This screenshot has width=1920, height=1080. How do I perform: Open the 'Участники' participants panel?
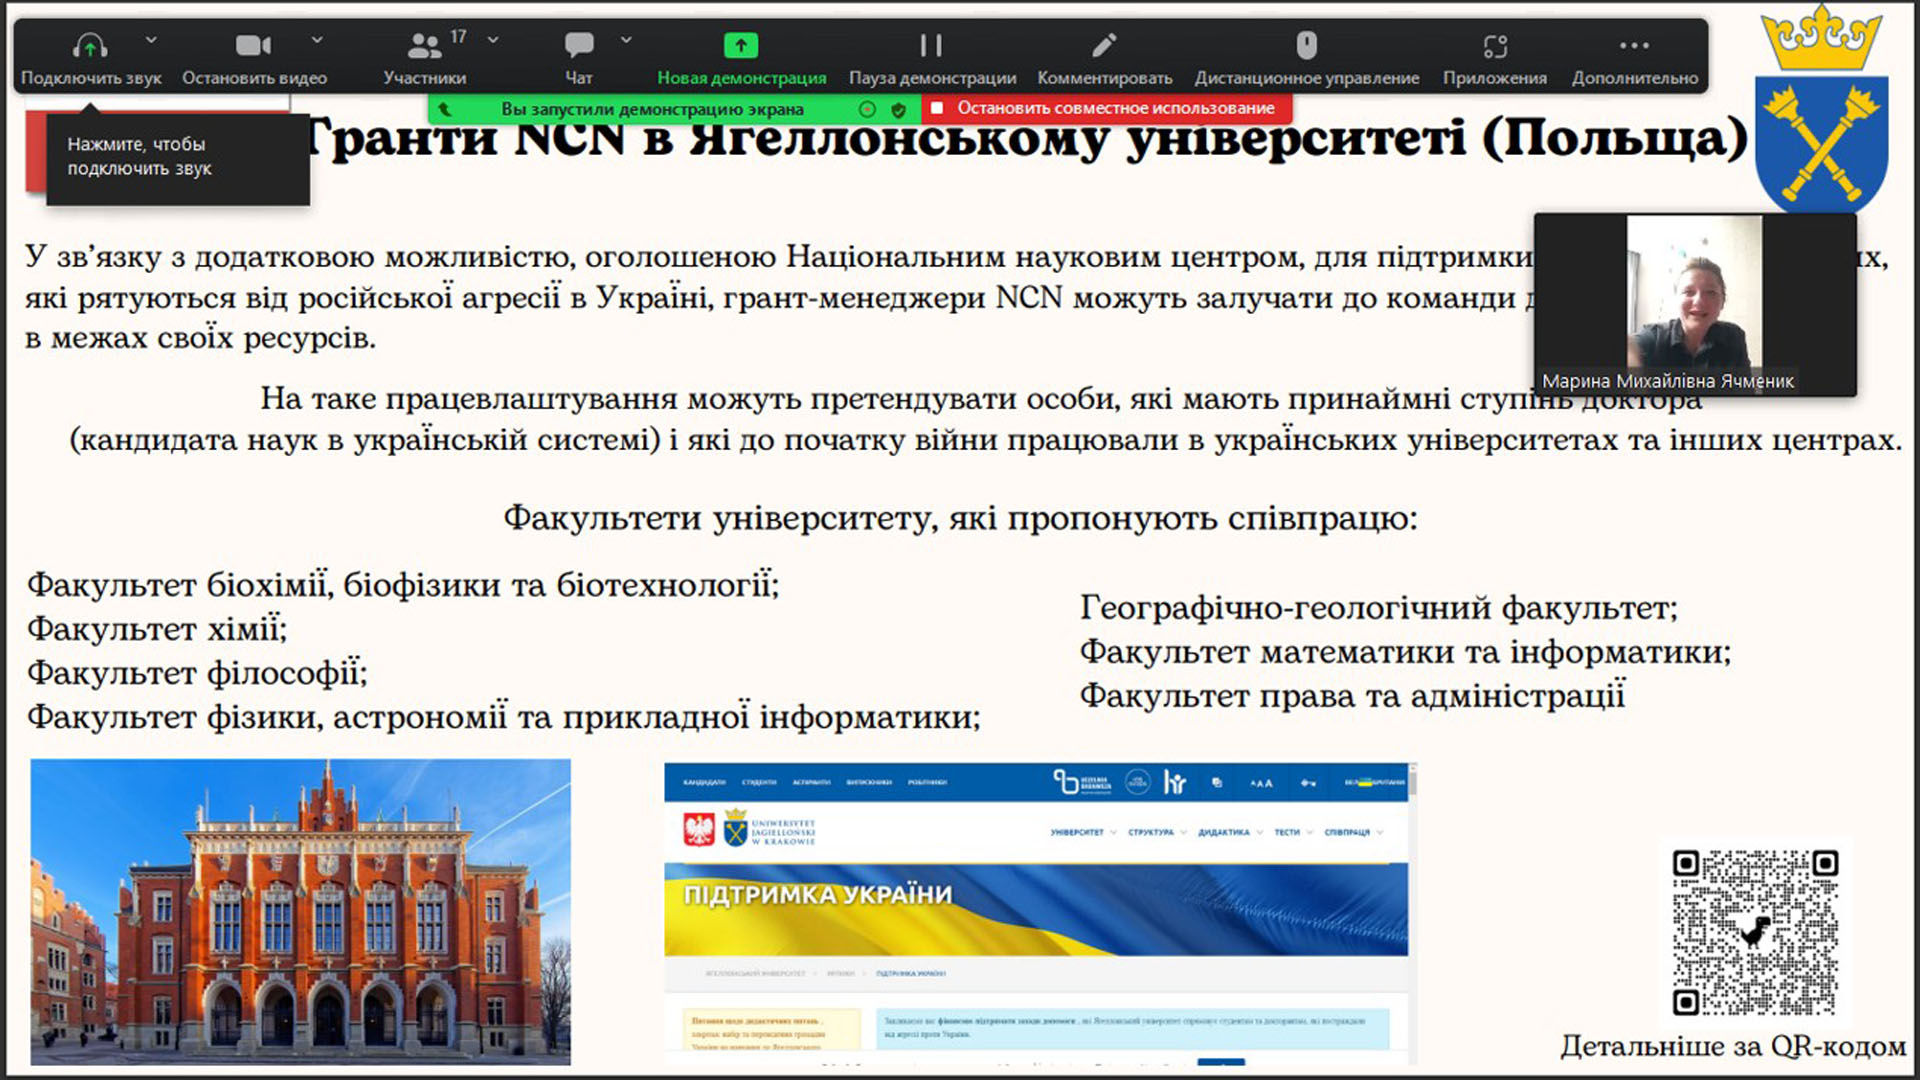424,46
